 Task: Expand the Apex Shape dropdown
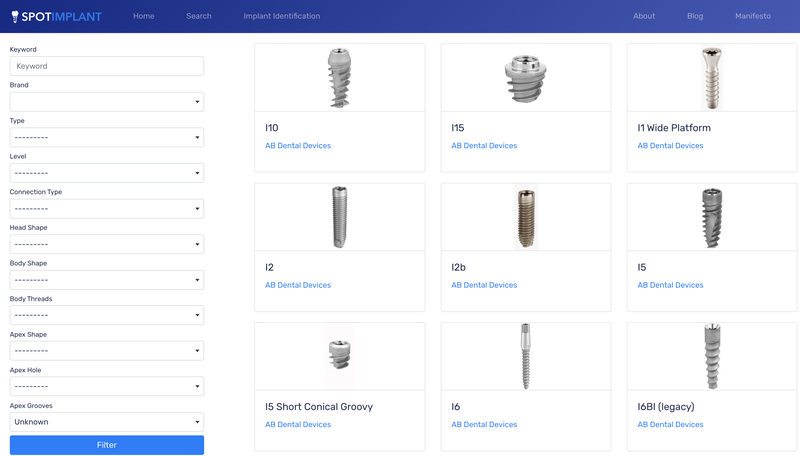[x=107, y=351]
